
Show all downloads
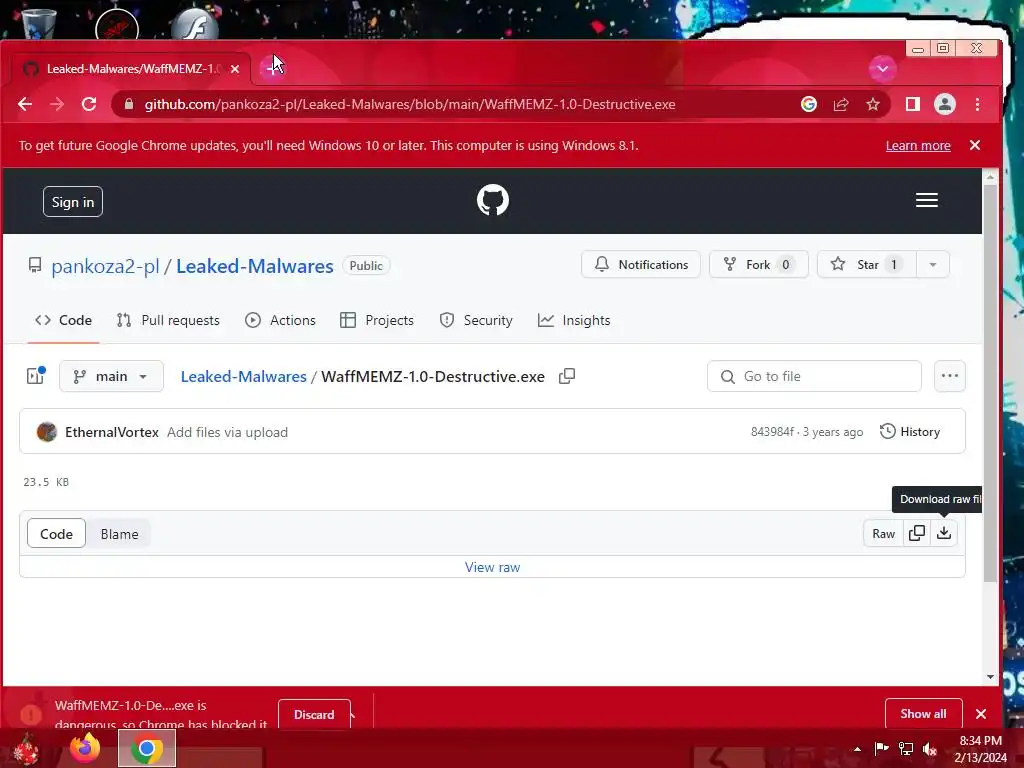click(923, 714)
